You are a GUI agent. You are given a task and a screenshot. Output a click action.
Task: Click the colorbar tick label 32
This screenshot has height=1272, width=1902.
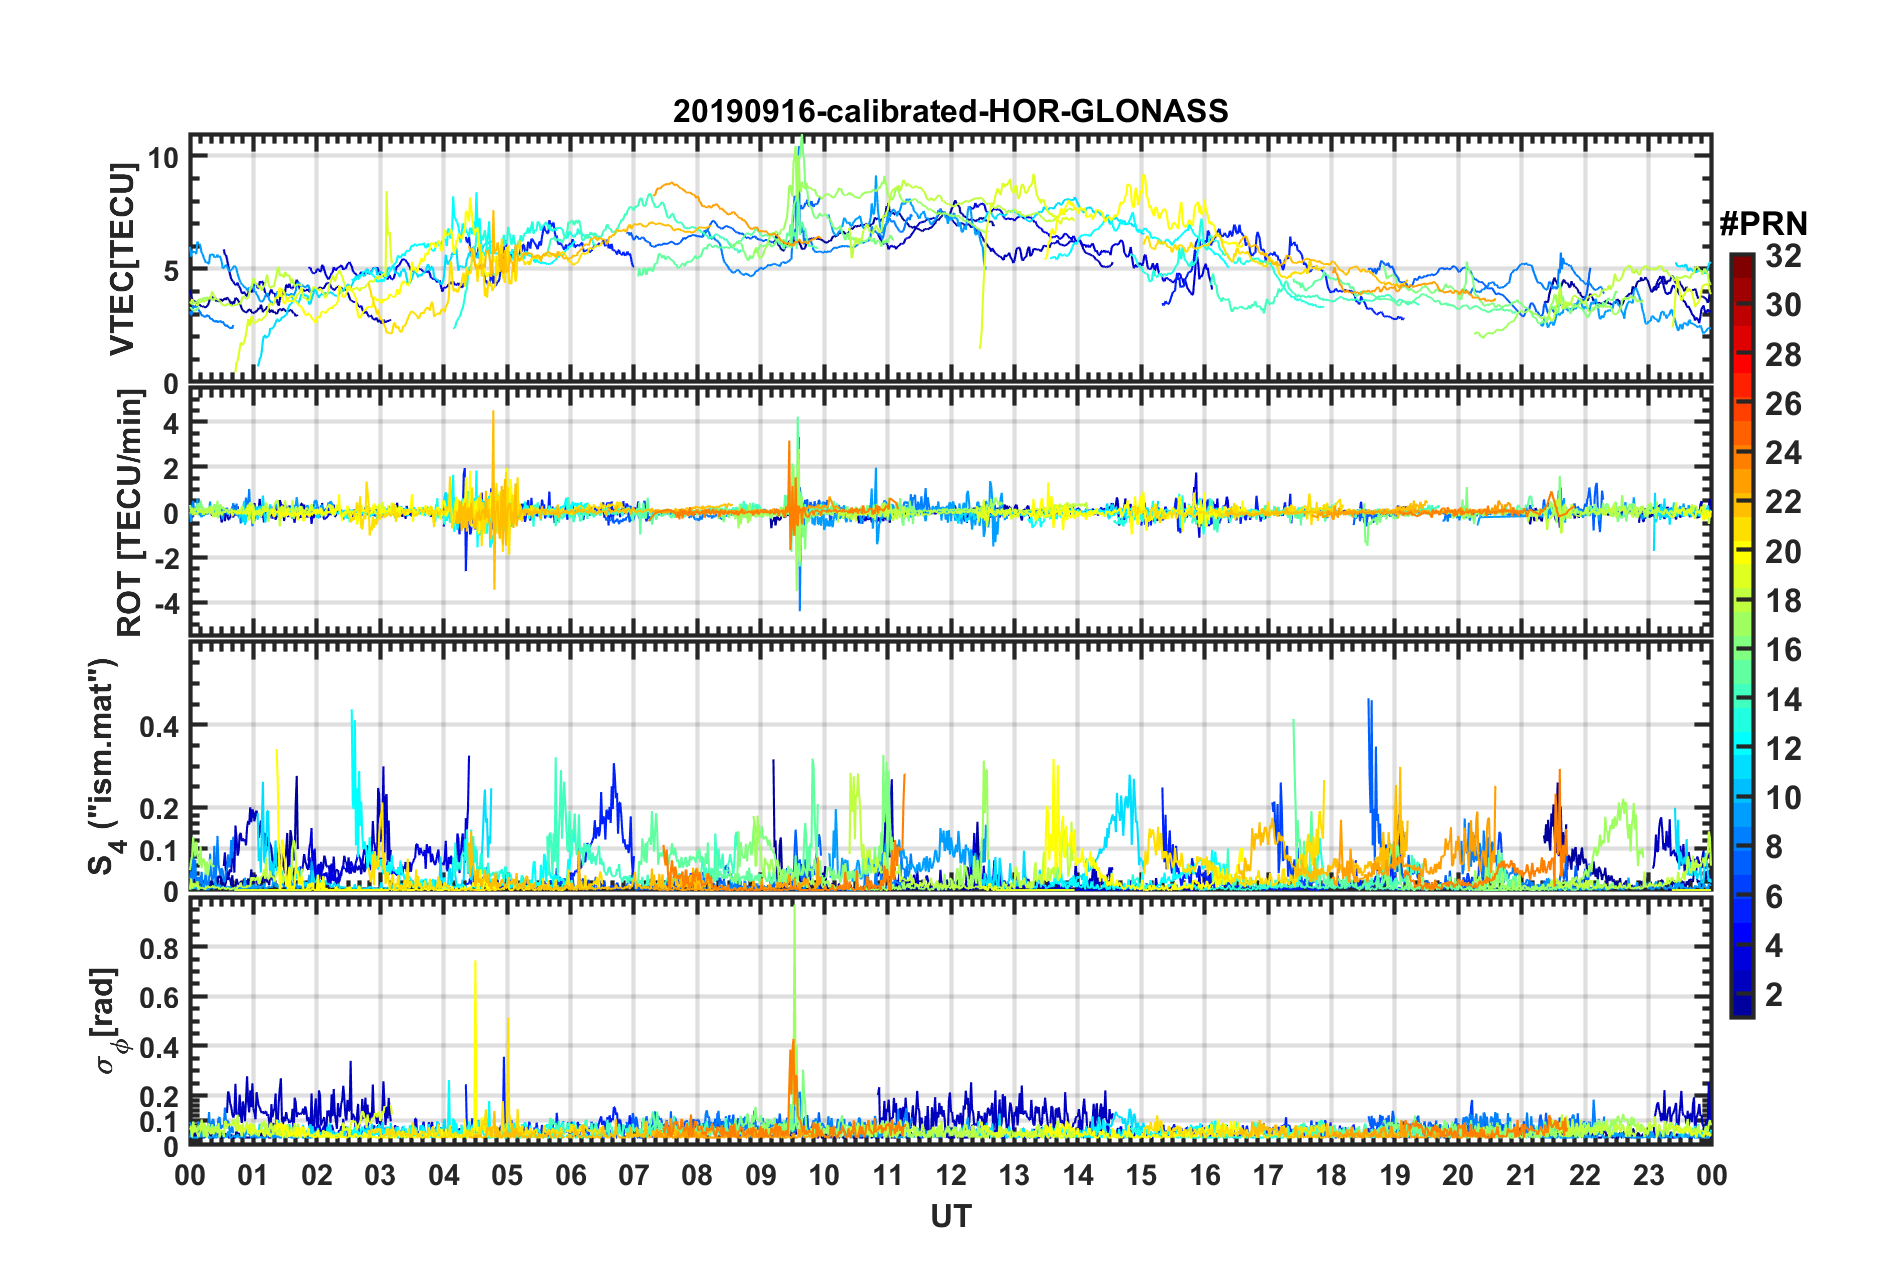click(x=1783, y=256)
